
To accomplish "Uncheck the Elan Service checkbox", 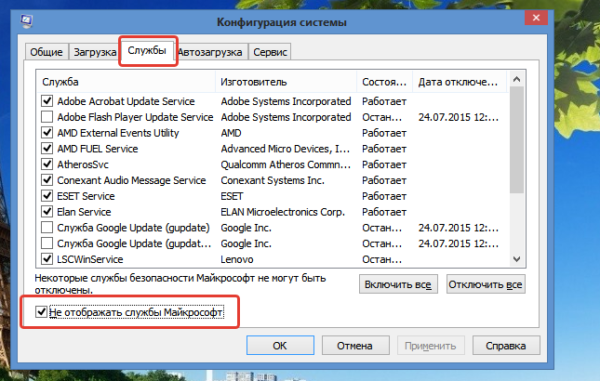I will tap(47, 212).
